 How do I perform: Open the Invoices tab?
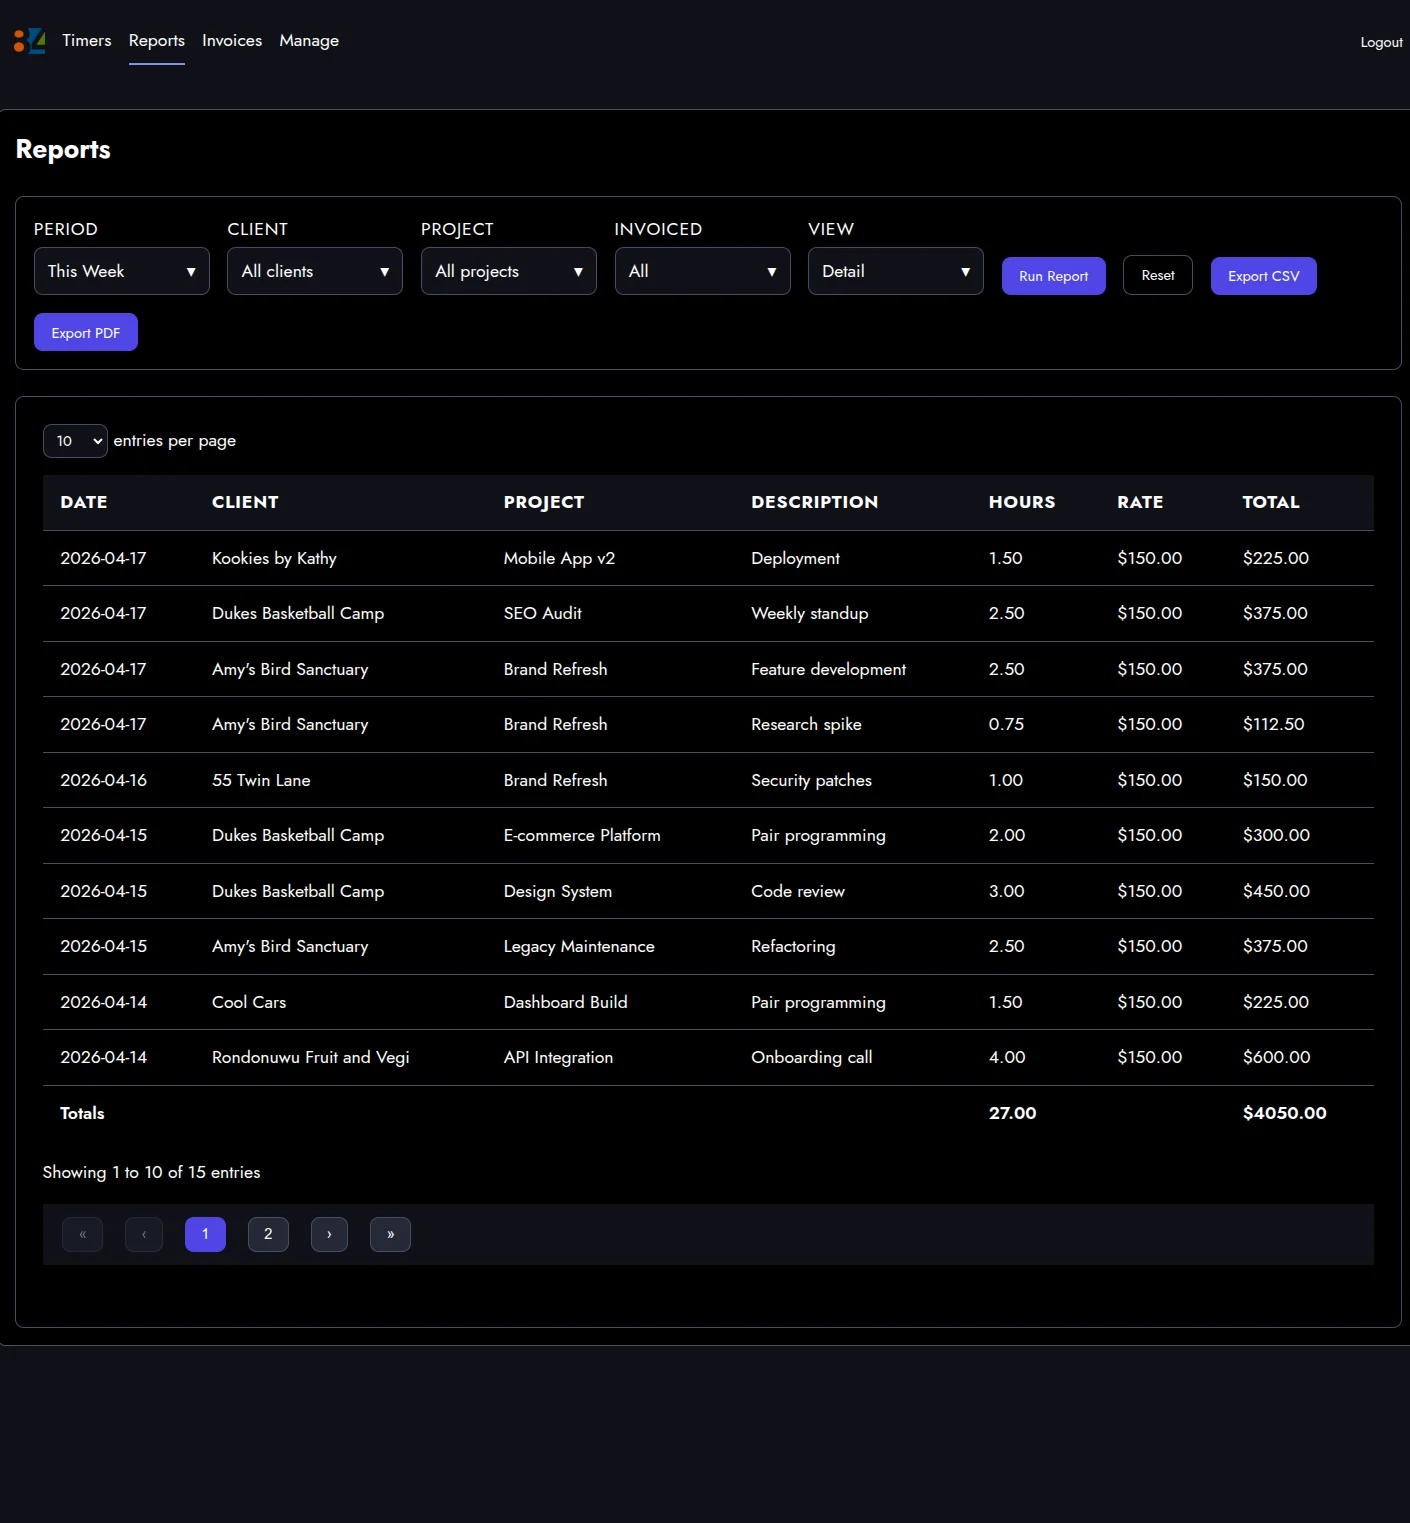pos(232,41)
